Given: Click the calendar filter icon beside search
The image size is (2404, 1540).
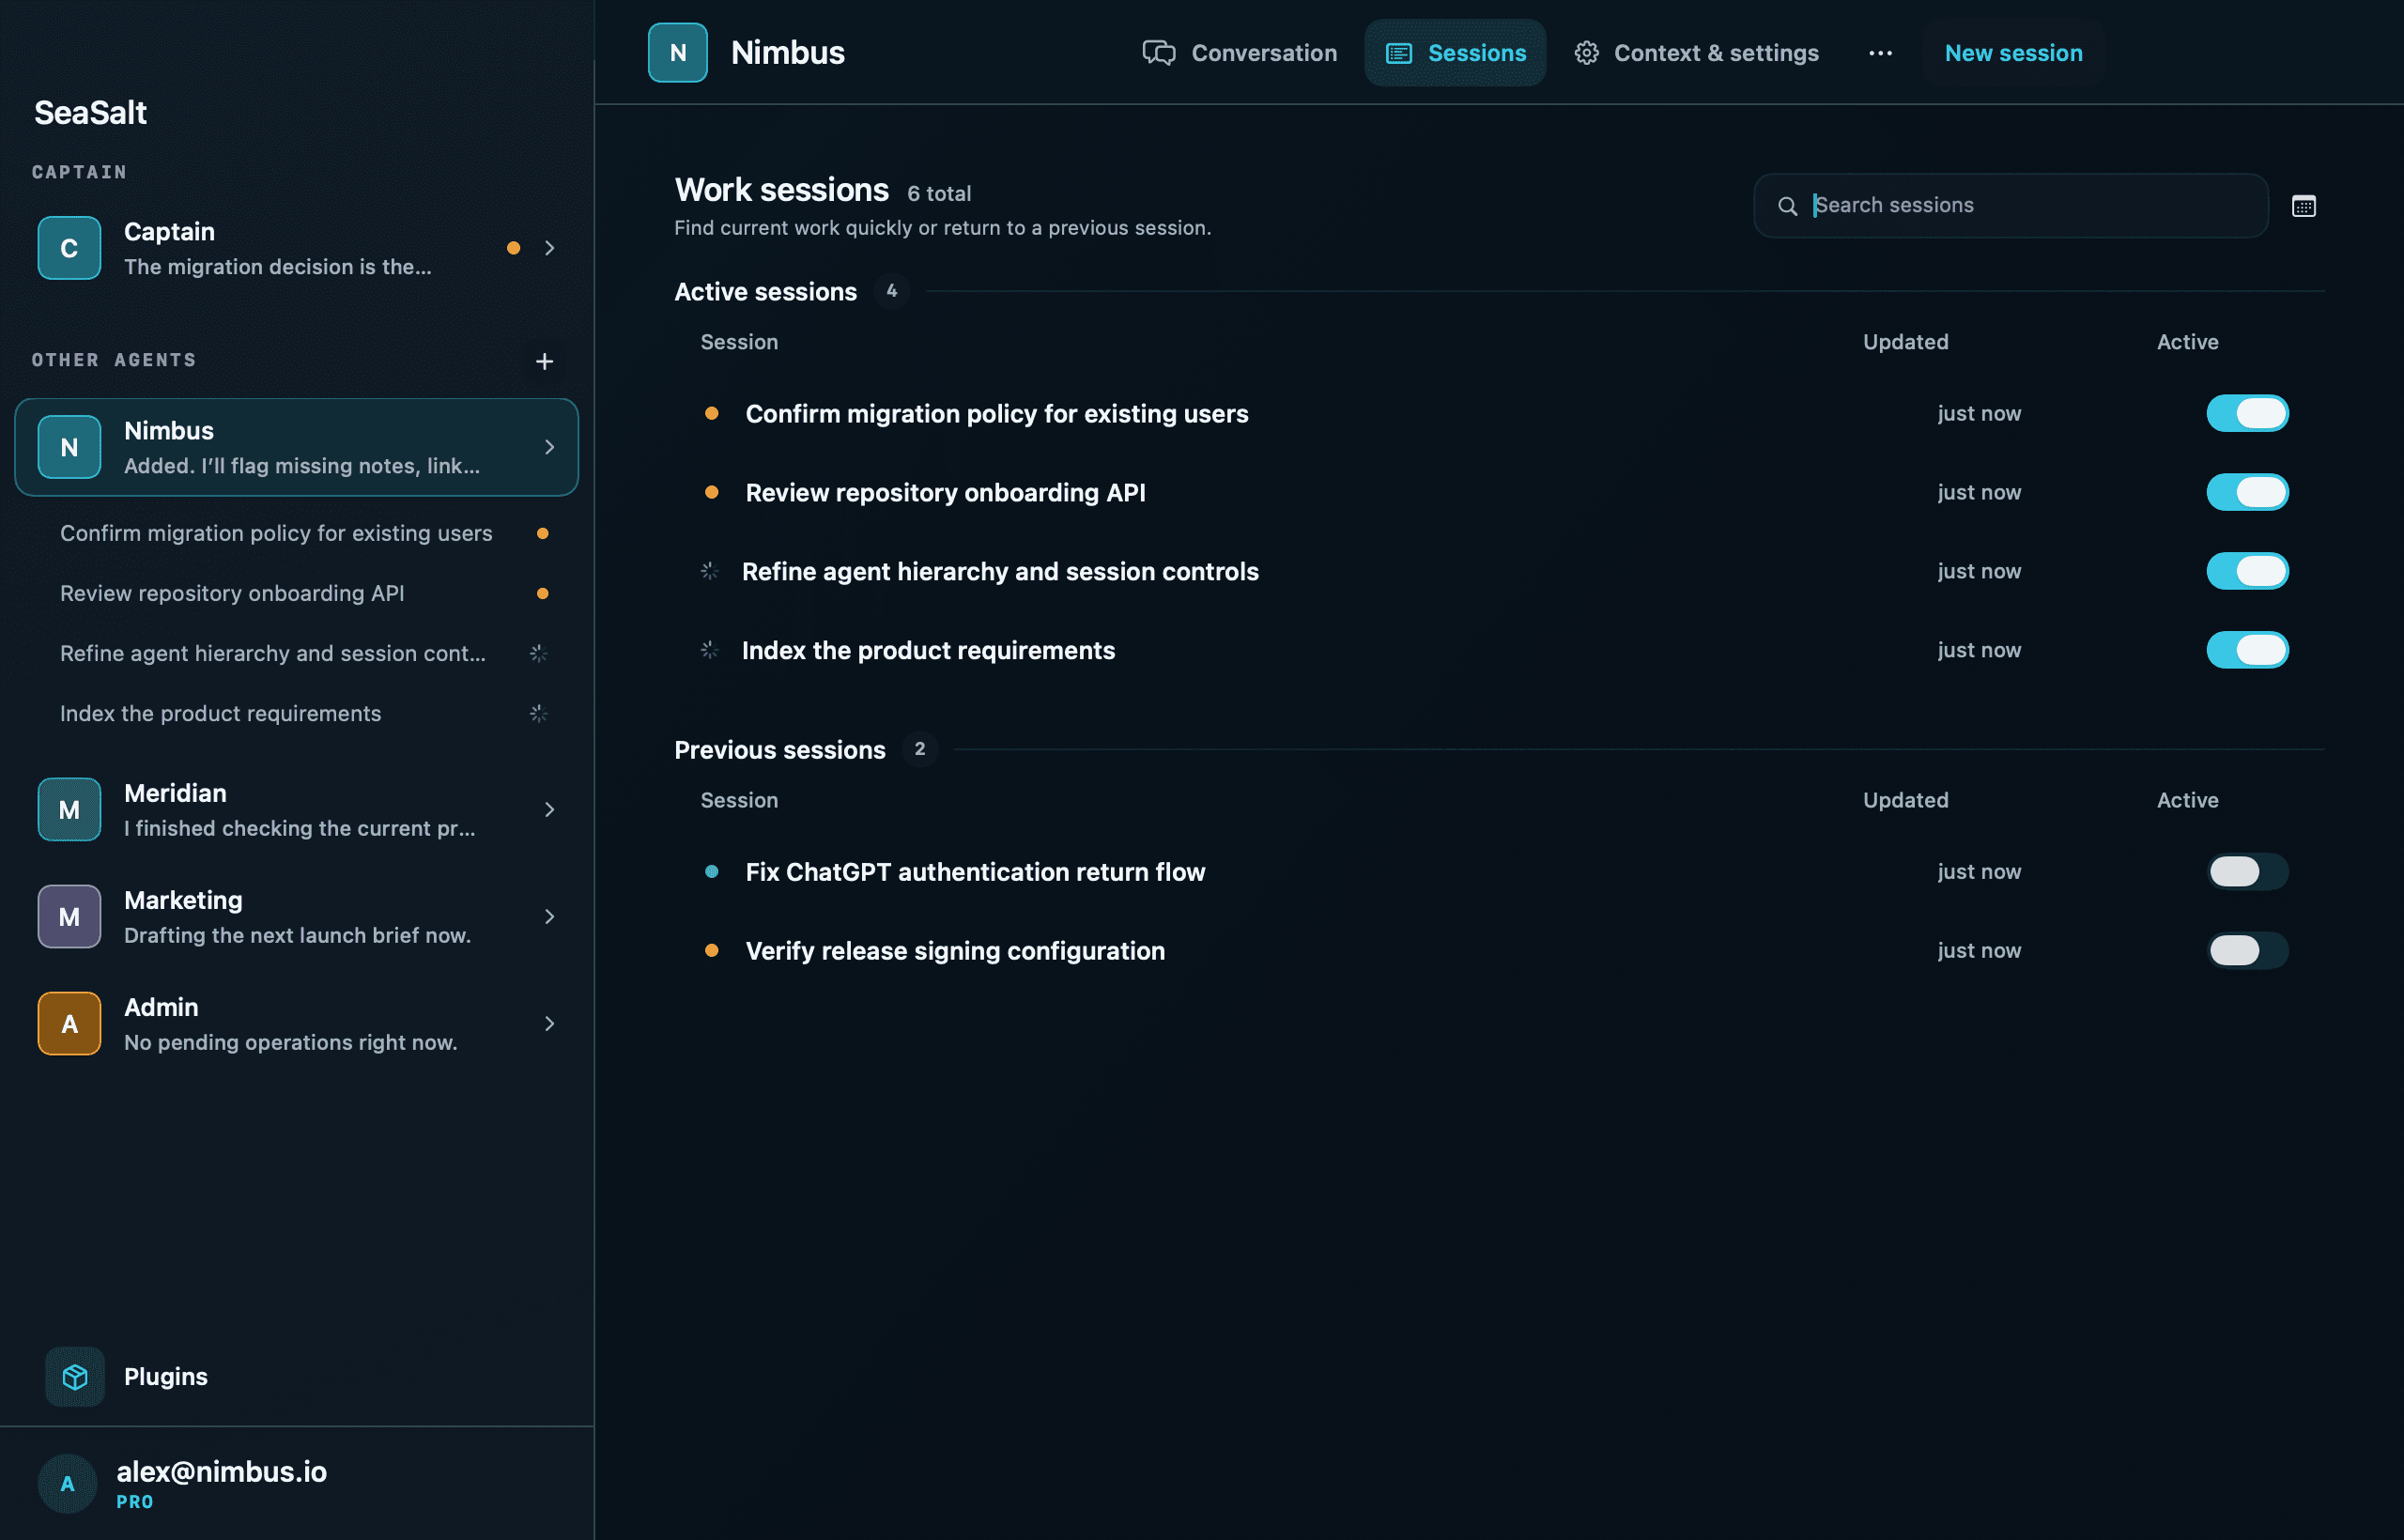Looking at the screenshot, I should 2303,206.
